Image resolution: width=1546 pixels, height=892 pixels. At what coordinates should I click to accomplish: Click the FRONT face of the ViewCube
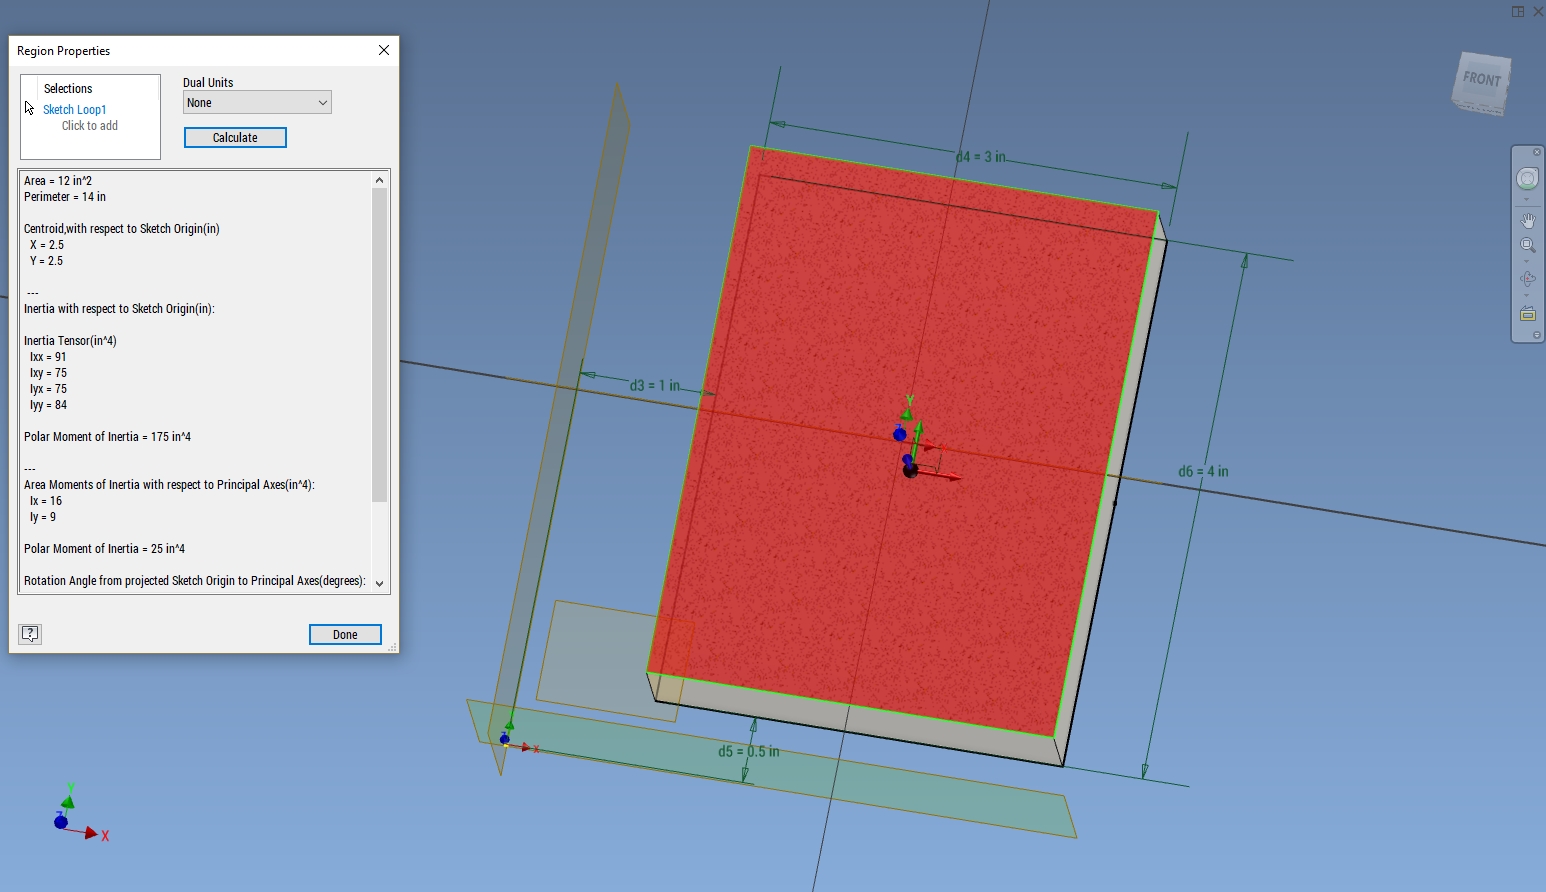point(1479,78)
